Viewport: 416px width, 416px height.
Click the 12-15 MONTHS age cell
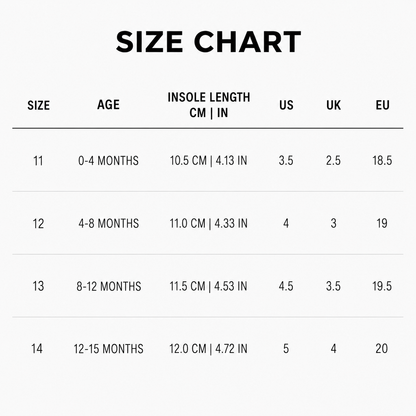pyautogui.click(x=109, y=349)
